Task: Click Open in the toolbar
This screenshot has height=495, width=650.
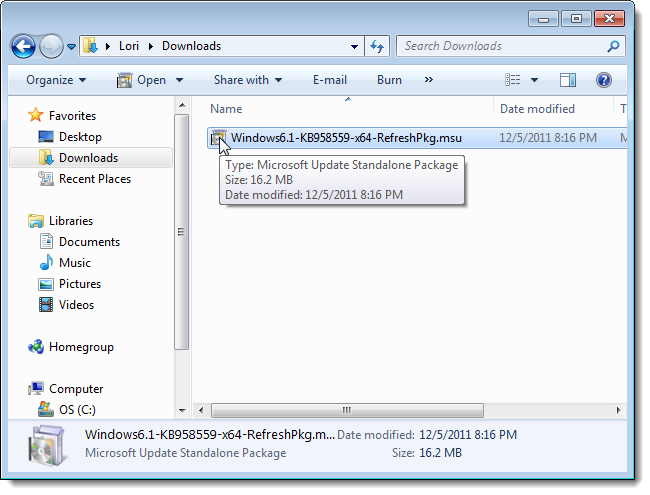Action: (x=141, y=80)
